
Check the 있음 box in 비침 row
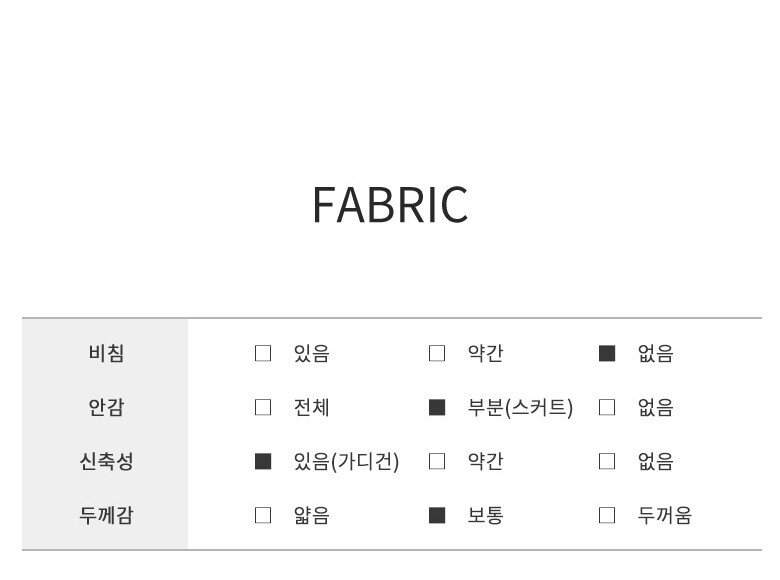(x=263, y=353)
